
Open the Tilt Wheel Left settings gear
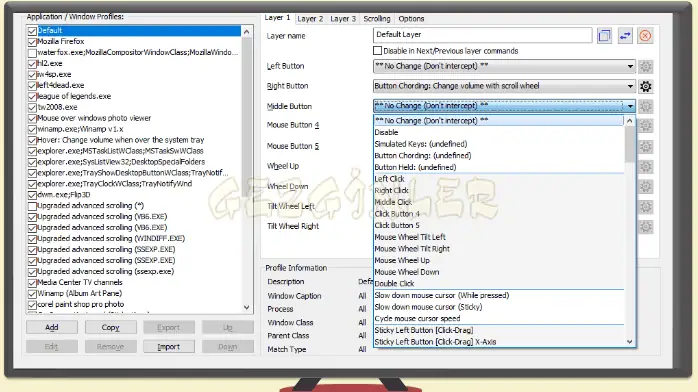pyautogui.click(x=645, y=206)
